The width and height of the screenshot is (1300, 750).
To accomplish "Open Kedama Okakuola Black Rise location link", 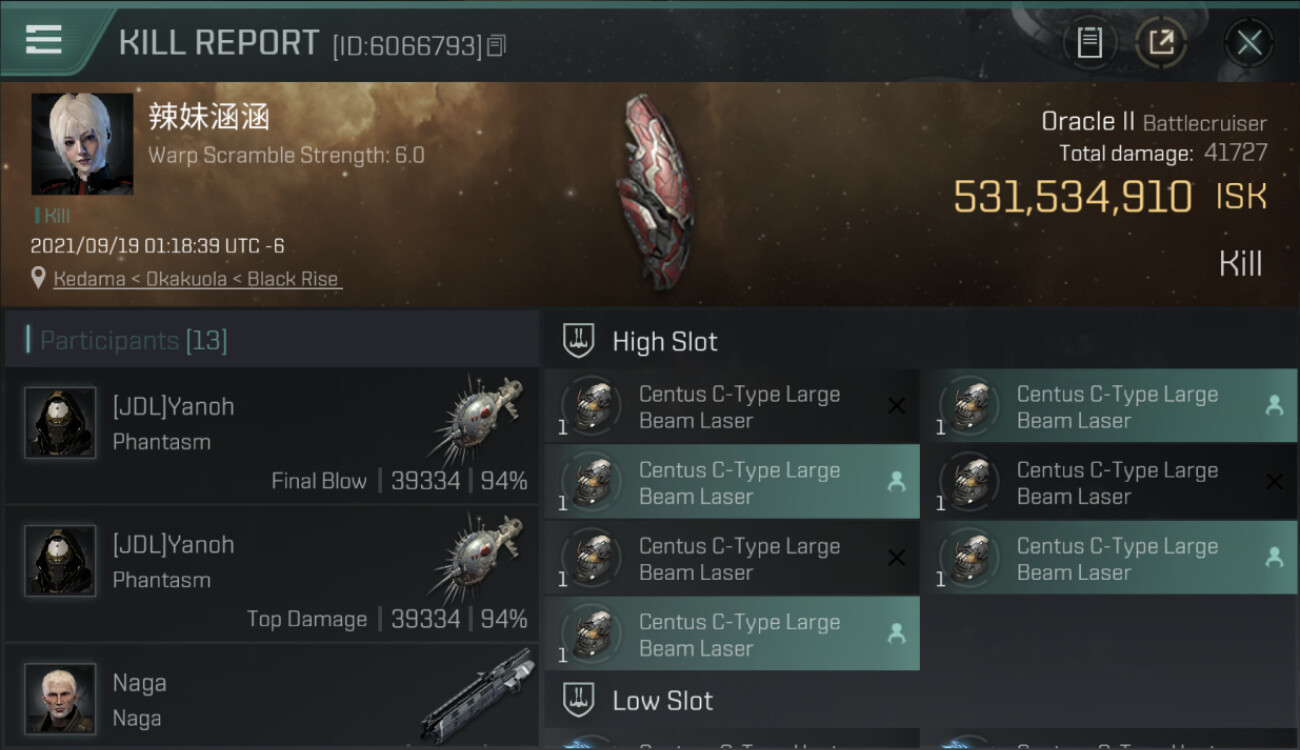I will coord(196,279).
